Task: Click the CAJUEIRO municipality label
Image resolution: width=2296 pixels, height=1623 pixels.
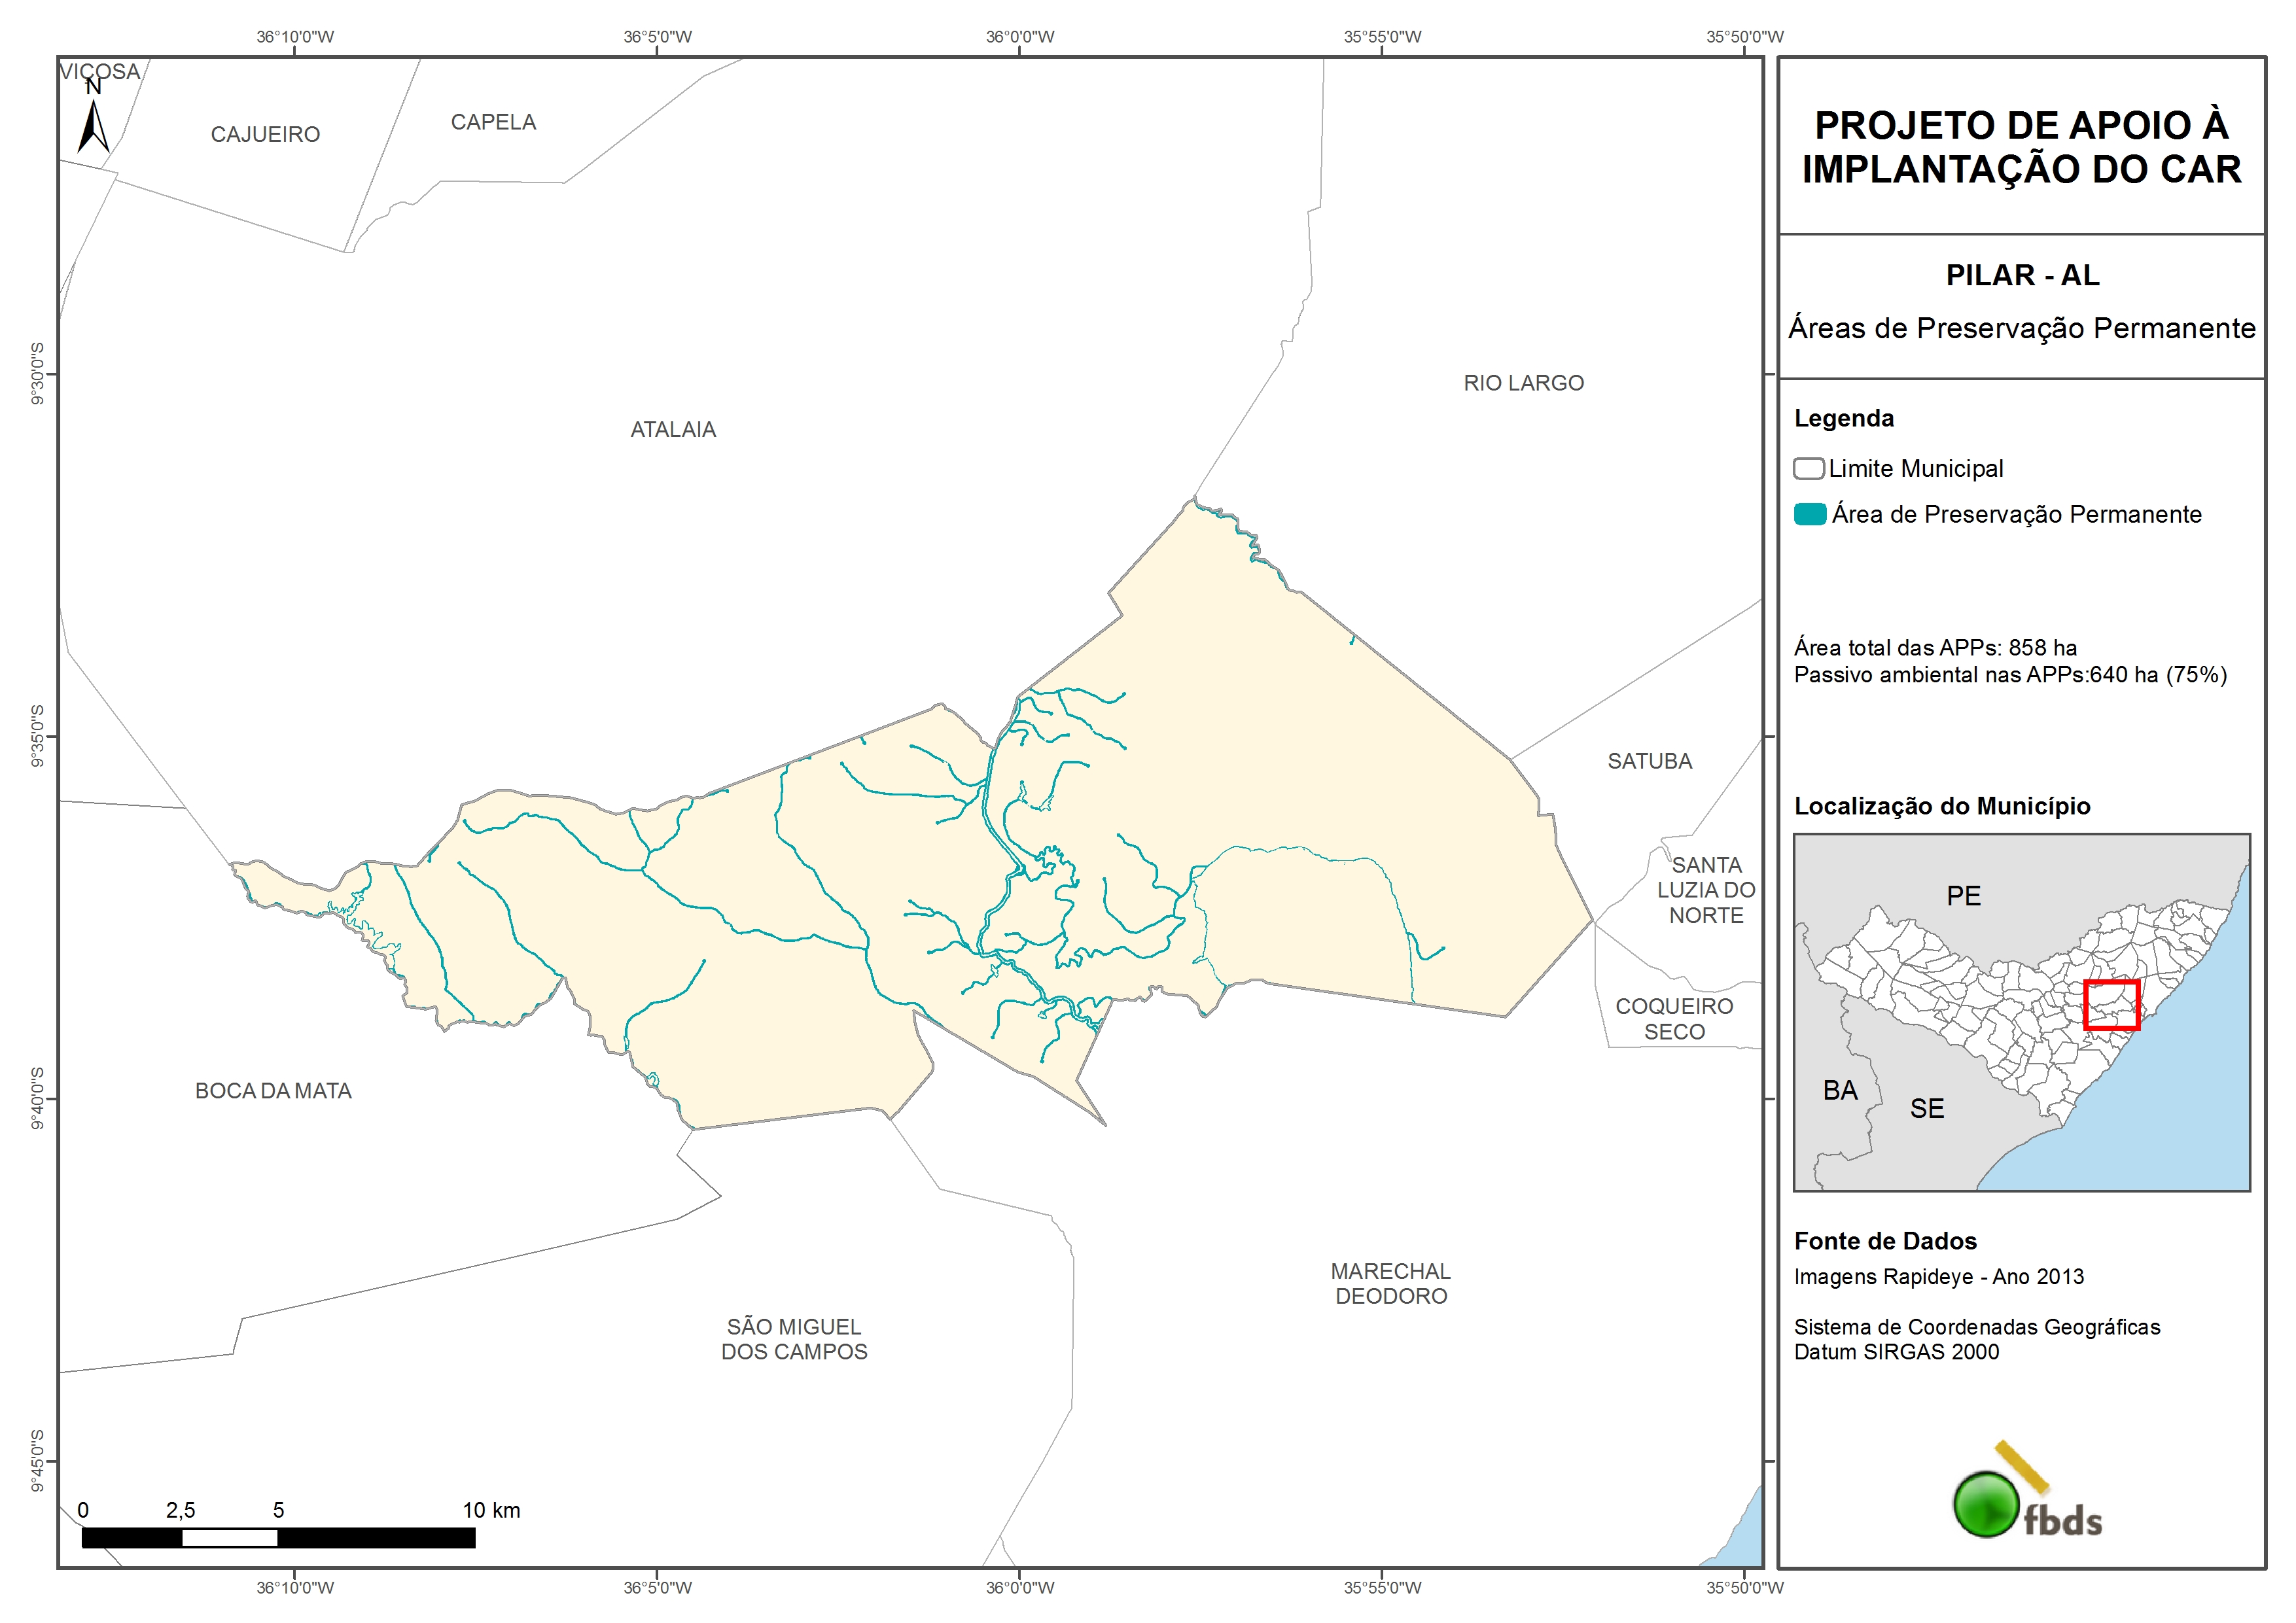Action: click(x=265, y=135)
